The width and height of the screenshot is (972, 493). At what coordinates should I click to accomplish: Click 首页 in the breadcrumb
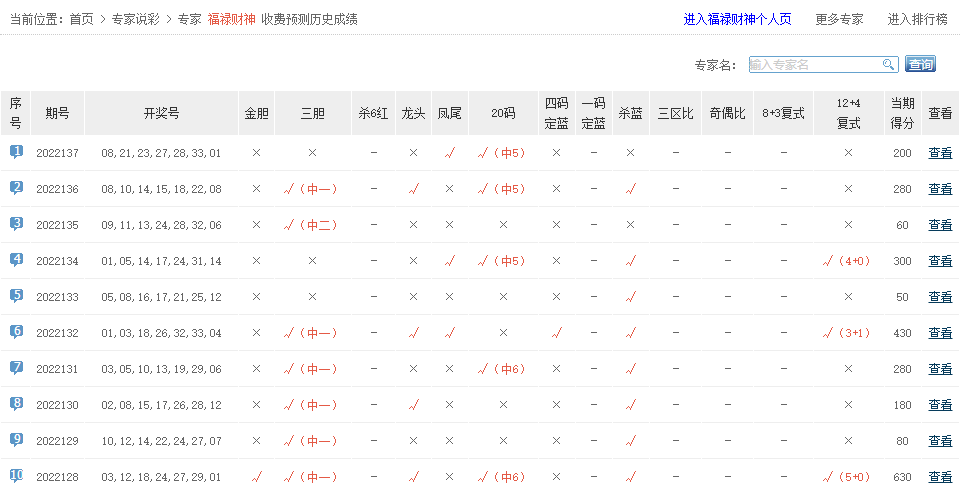click(82, 19)
